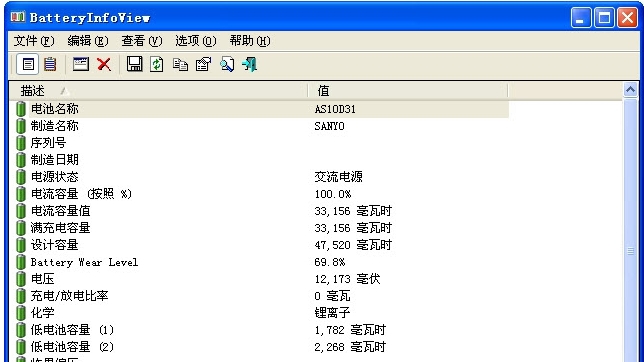
Task: Select the AS10D31 value
Action: point(335,109)
